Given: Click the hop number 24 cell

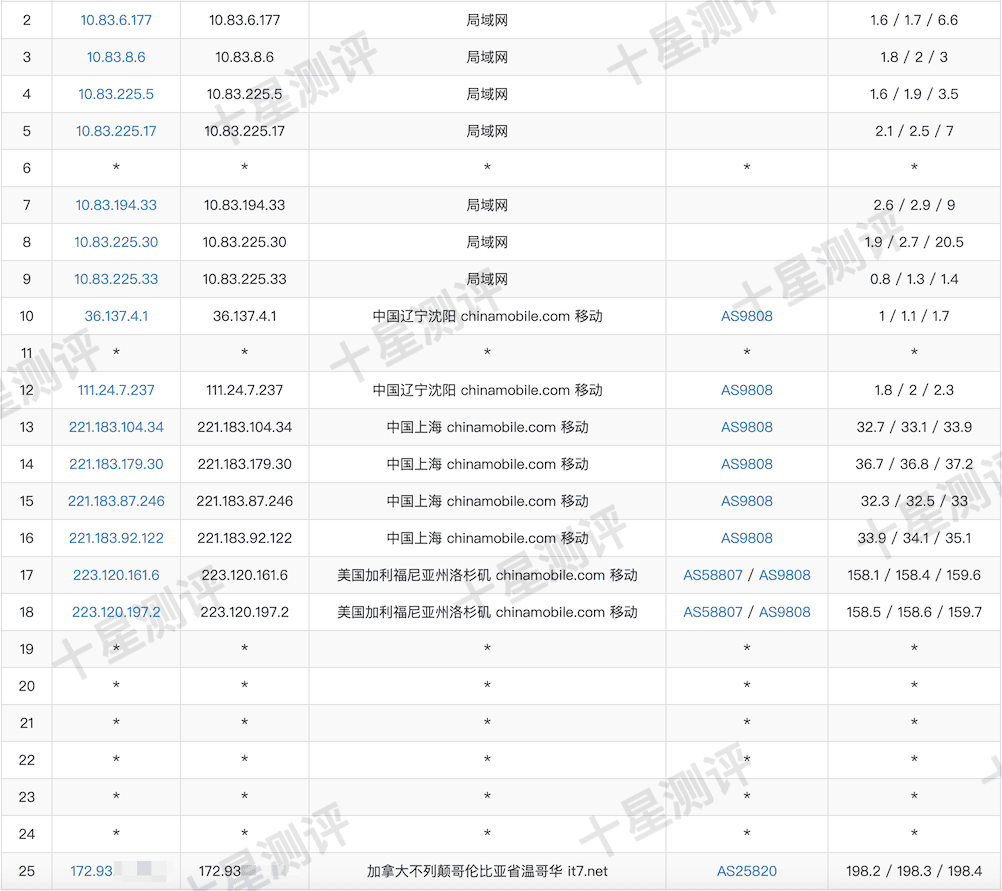Looking at the screenshot, I should click(26, 835).
